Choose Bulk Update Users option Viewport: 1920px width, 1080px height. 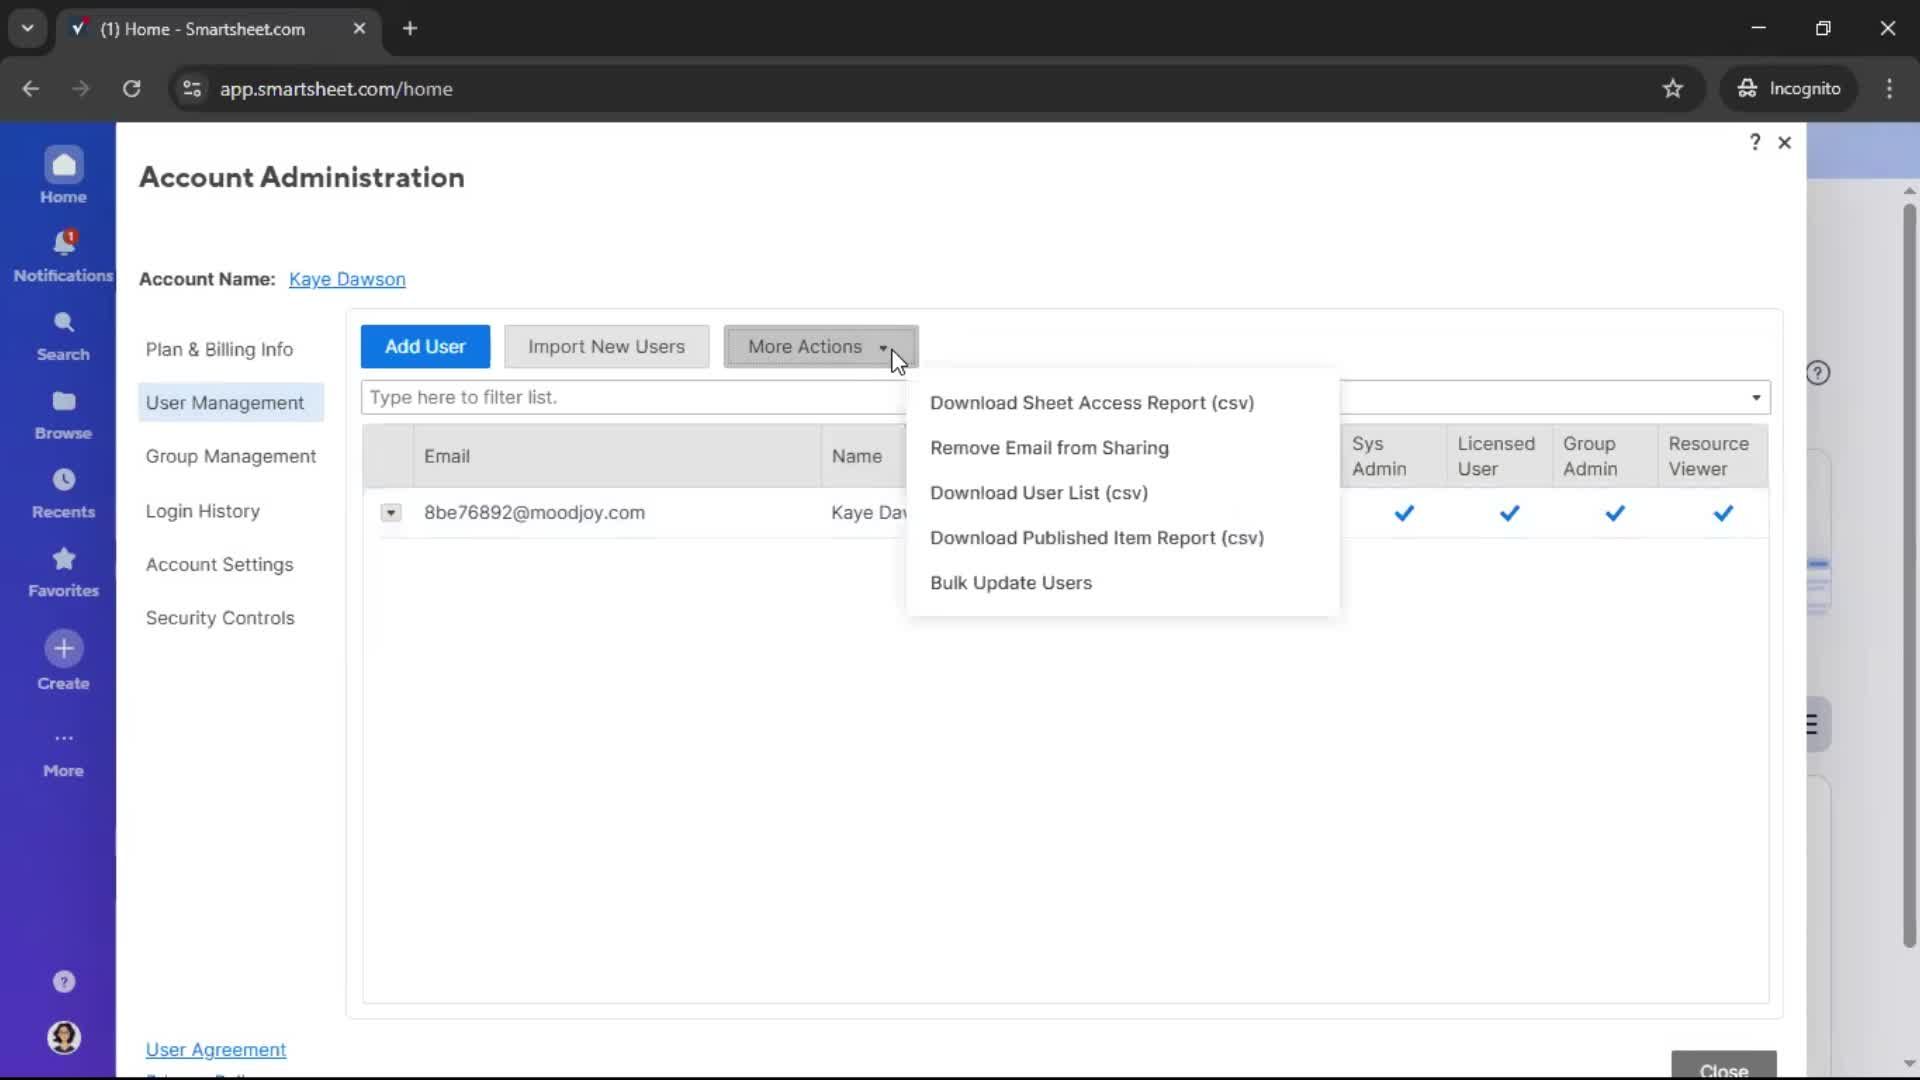1010,583
